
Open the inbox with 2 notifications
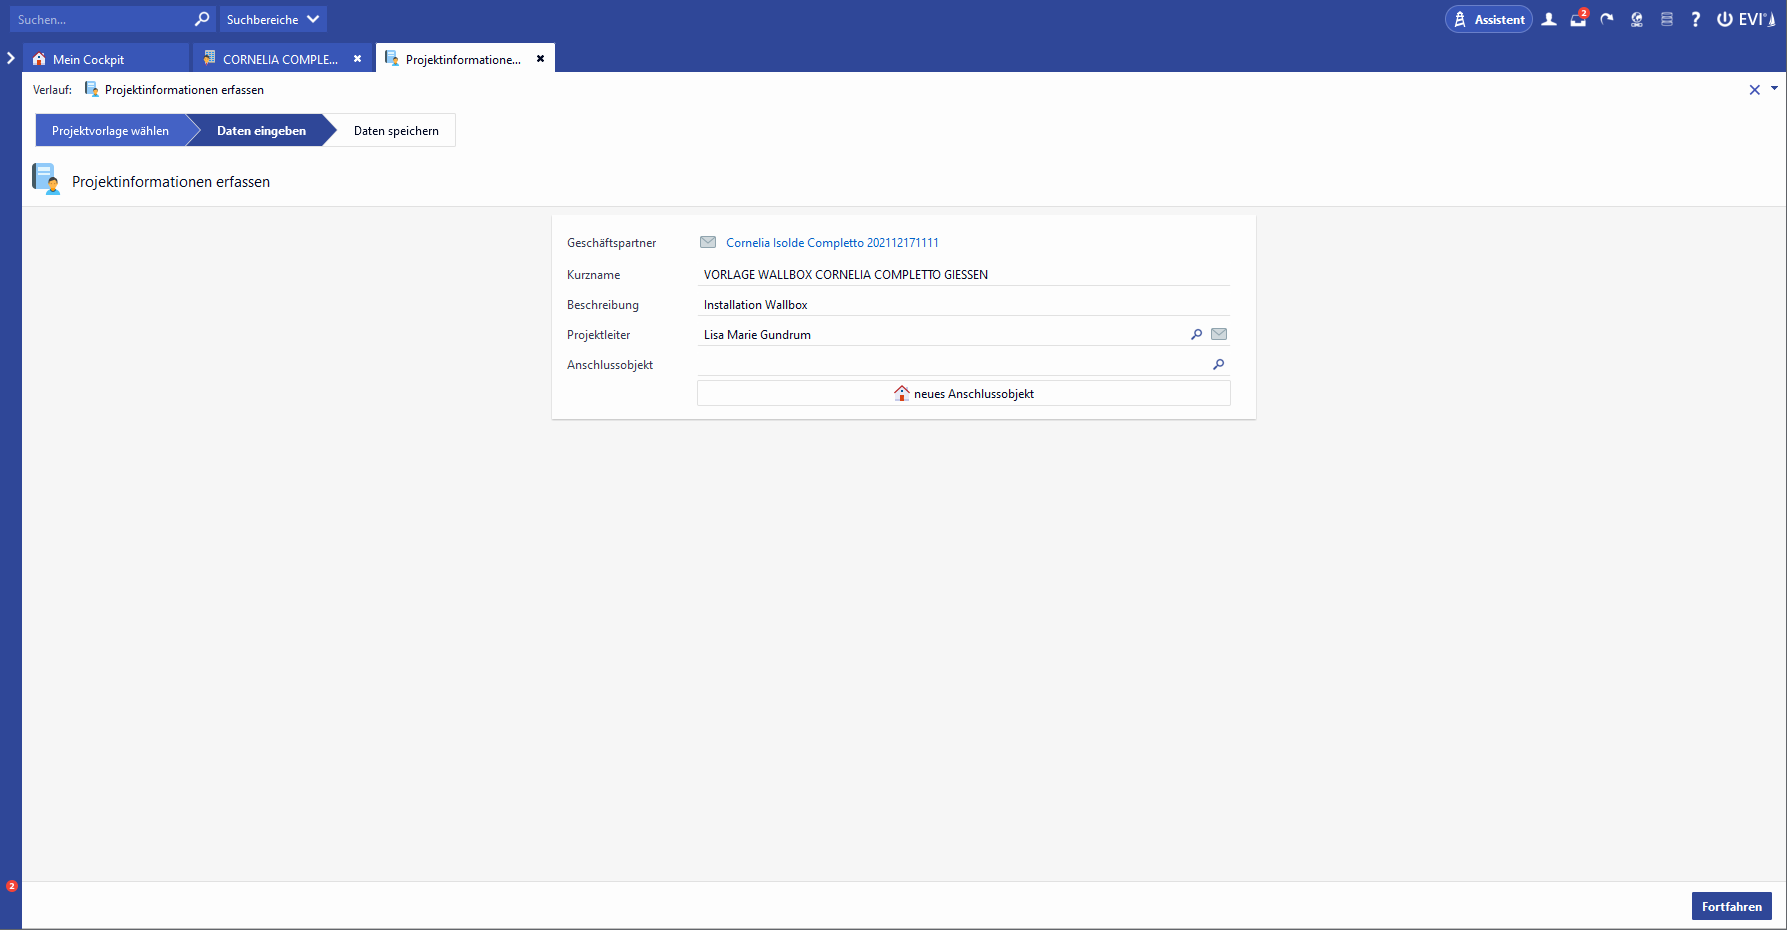click(x=1578, y=19)
